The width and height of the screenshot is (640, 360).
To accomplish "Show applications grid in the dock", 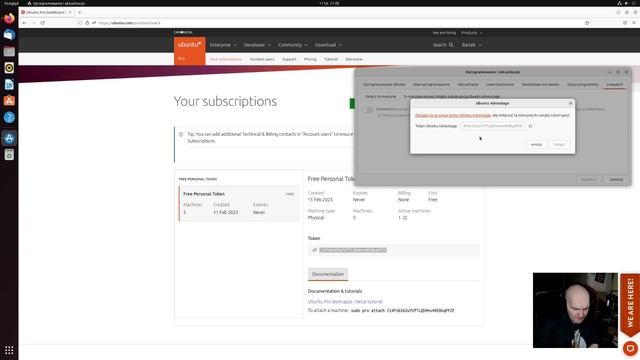I will tap(9, 350).
